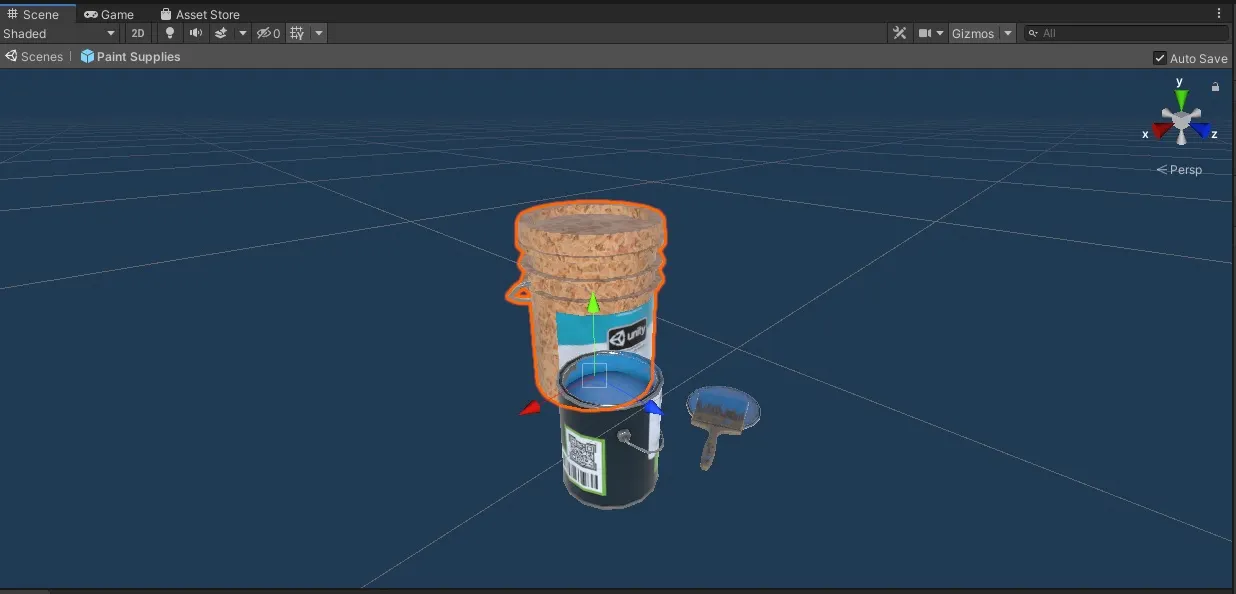Screen dimensions: 1236x594
Task: Switch projection via the Persp label
Action: coord(1180,170)
